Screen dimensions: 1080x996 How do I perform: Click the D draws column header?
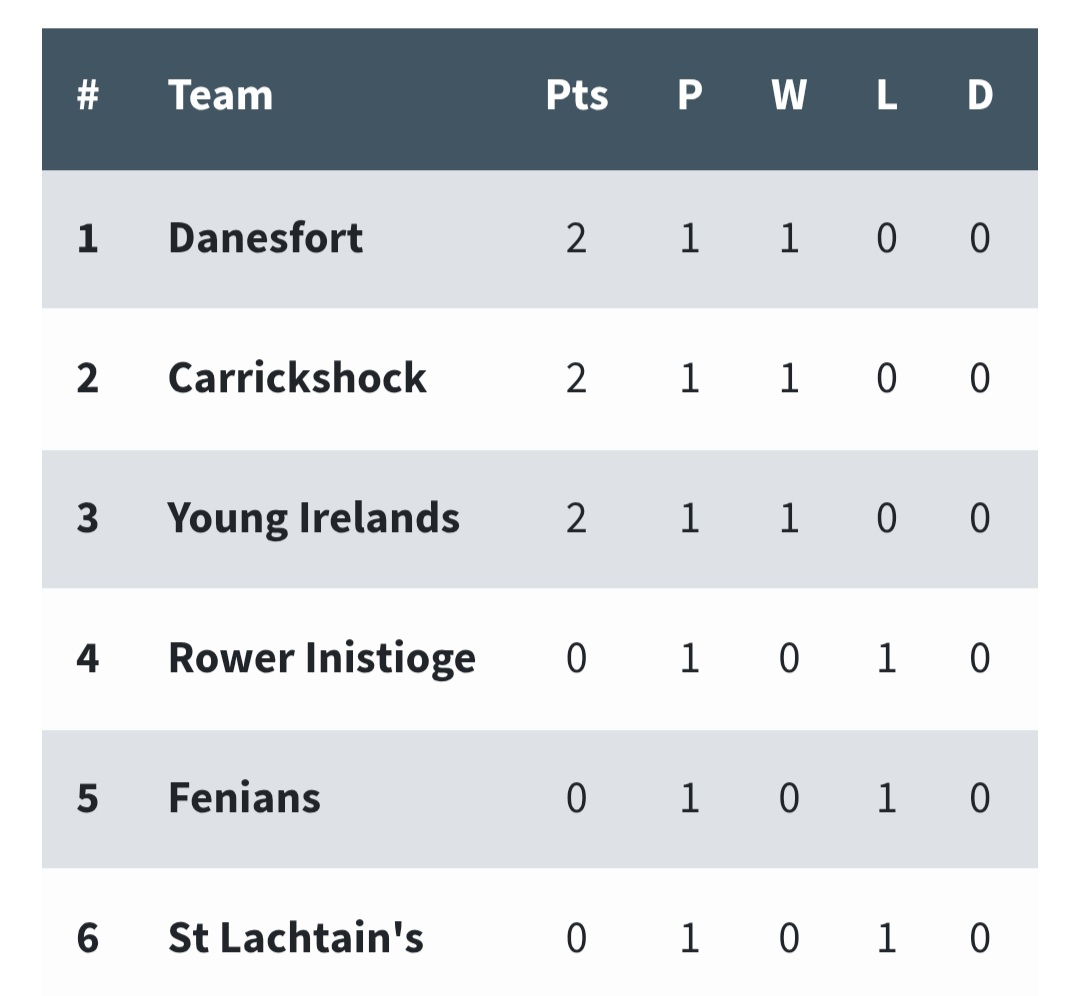pyautogui.click(x=979, y=95)
